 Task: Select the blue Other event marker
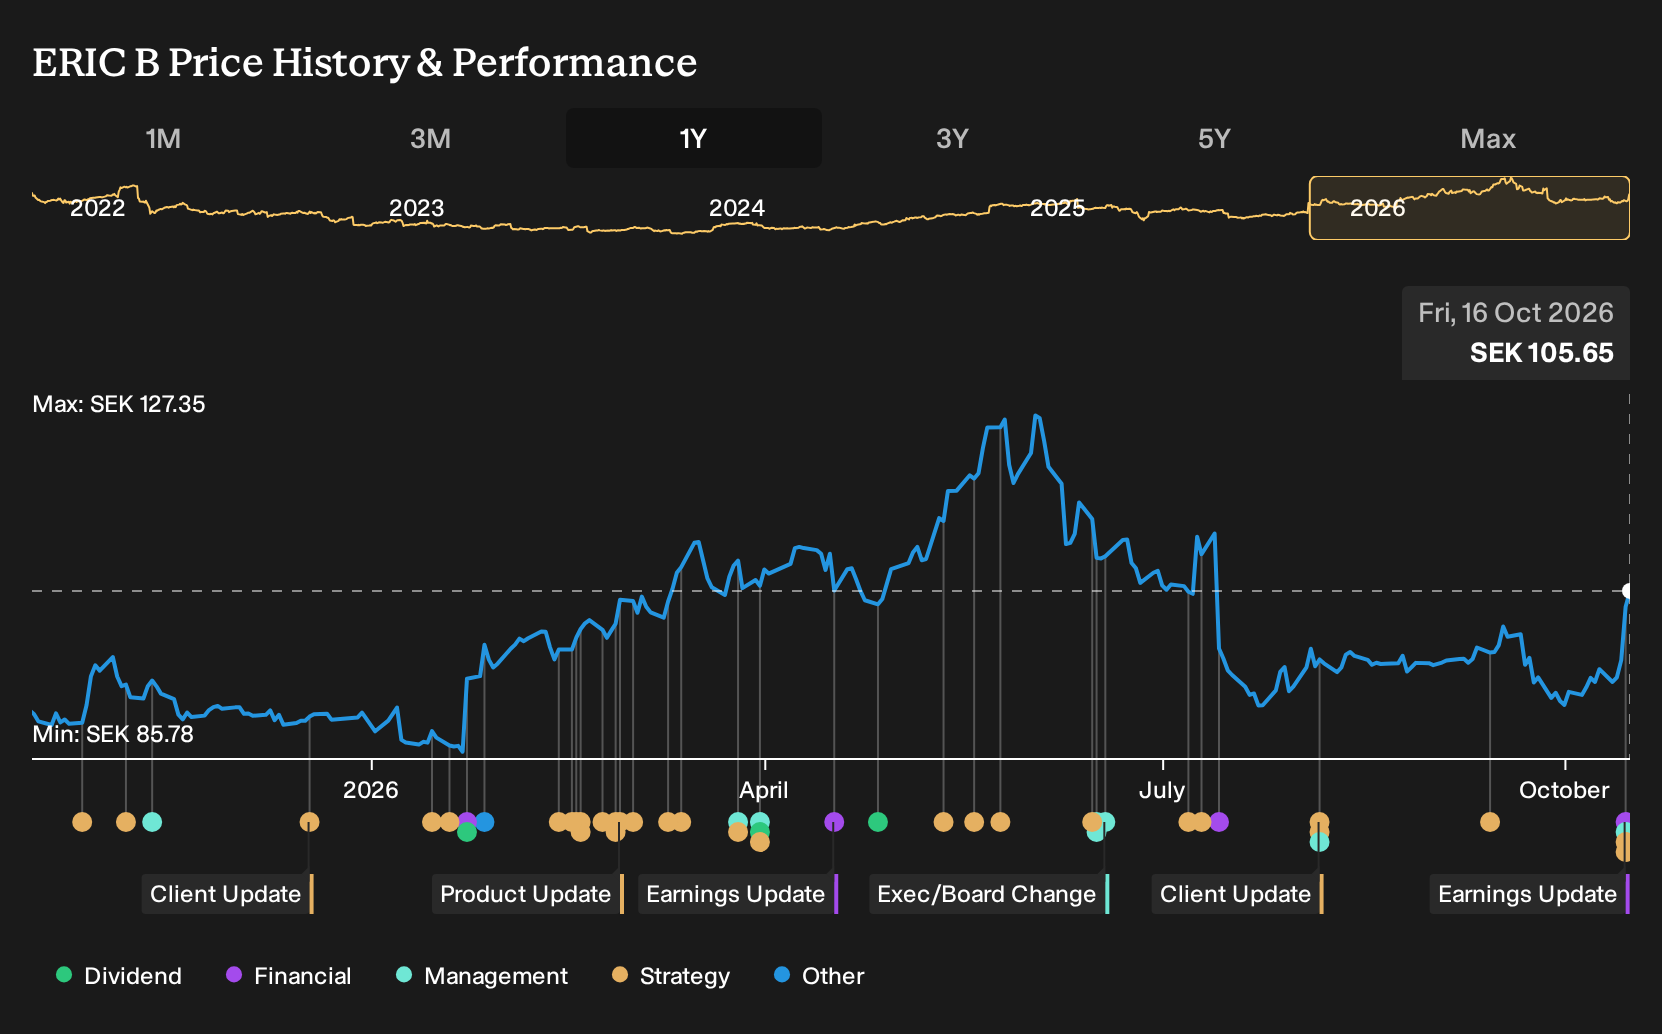[485, 822]
